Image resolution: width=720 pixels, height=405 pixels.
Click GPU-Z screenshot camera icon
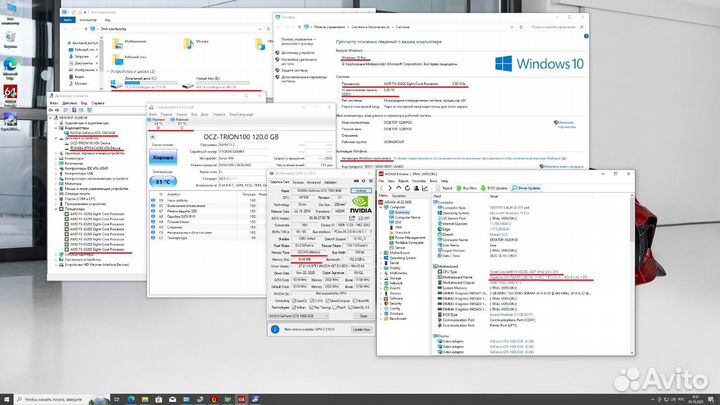pyautogui.click(x=356, y=181)
